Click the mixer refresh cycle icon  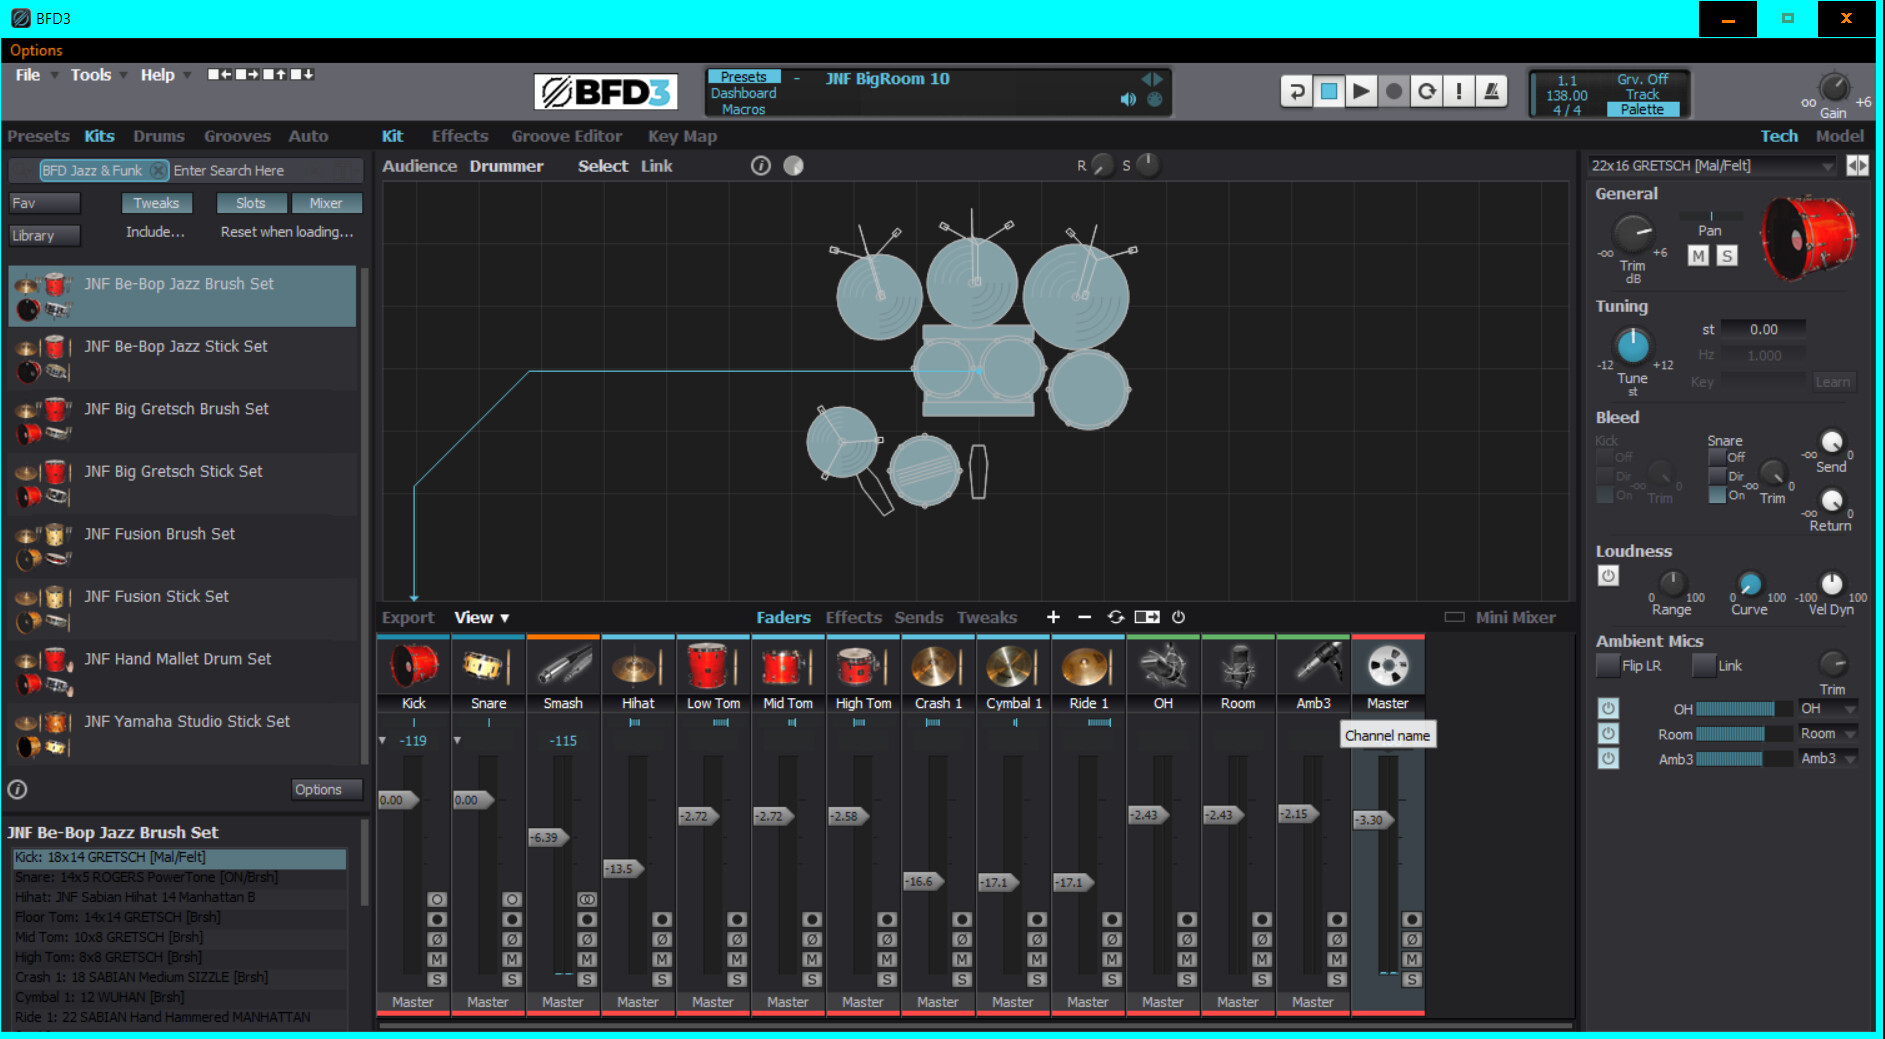1116,617
